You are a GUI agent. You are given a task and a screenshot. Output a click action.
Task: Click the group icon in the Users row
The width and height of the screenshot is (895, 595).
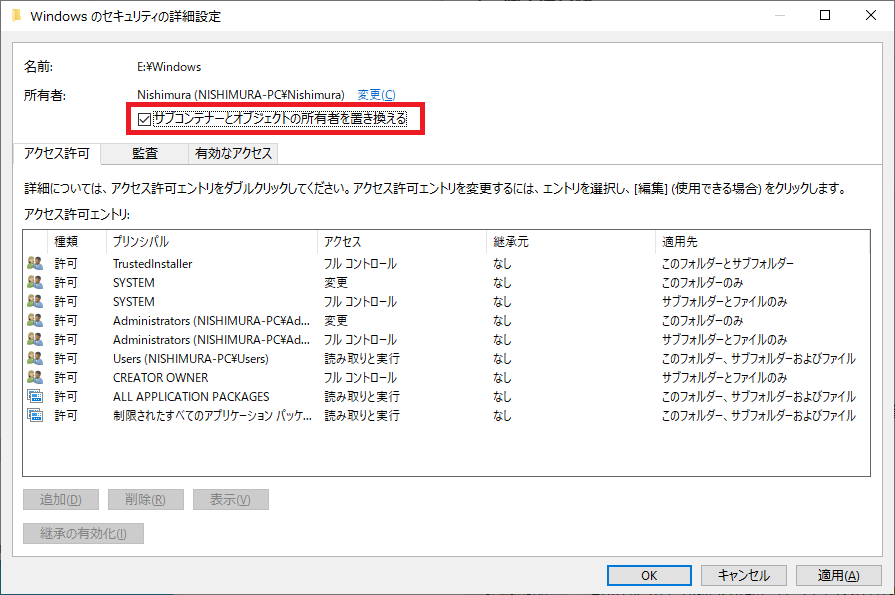point(35,358)
